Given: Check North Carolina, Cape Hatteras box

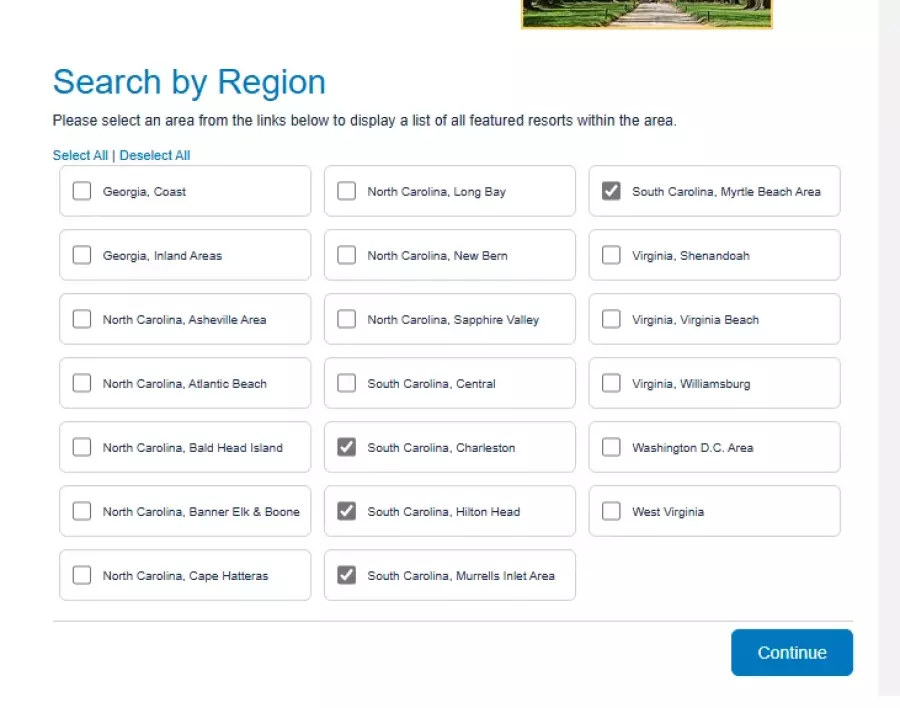Looking at the screenshot, I should pyautogui.click(x=82, y=575).
